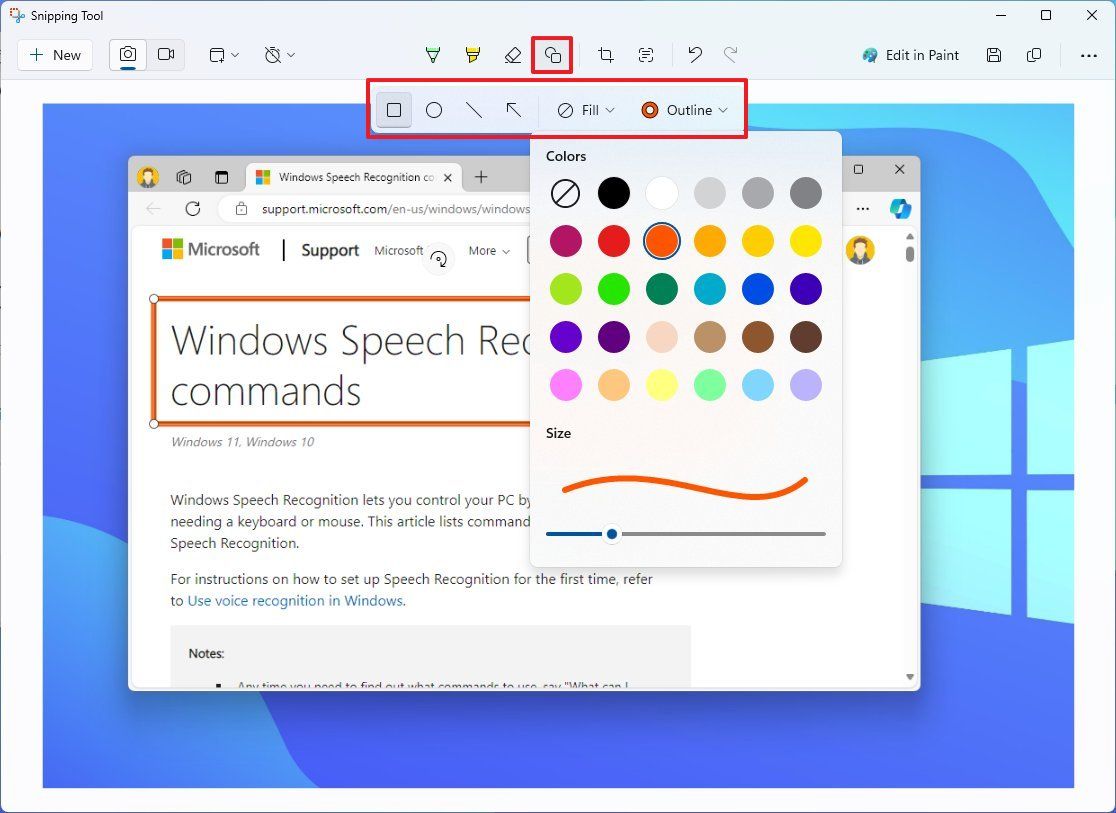The height and width of the screenshot is (813, 1116).
Task: Pick the white outline color
Action: point(662,193)
